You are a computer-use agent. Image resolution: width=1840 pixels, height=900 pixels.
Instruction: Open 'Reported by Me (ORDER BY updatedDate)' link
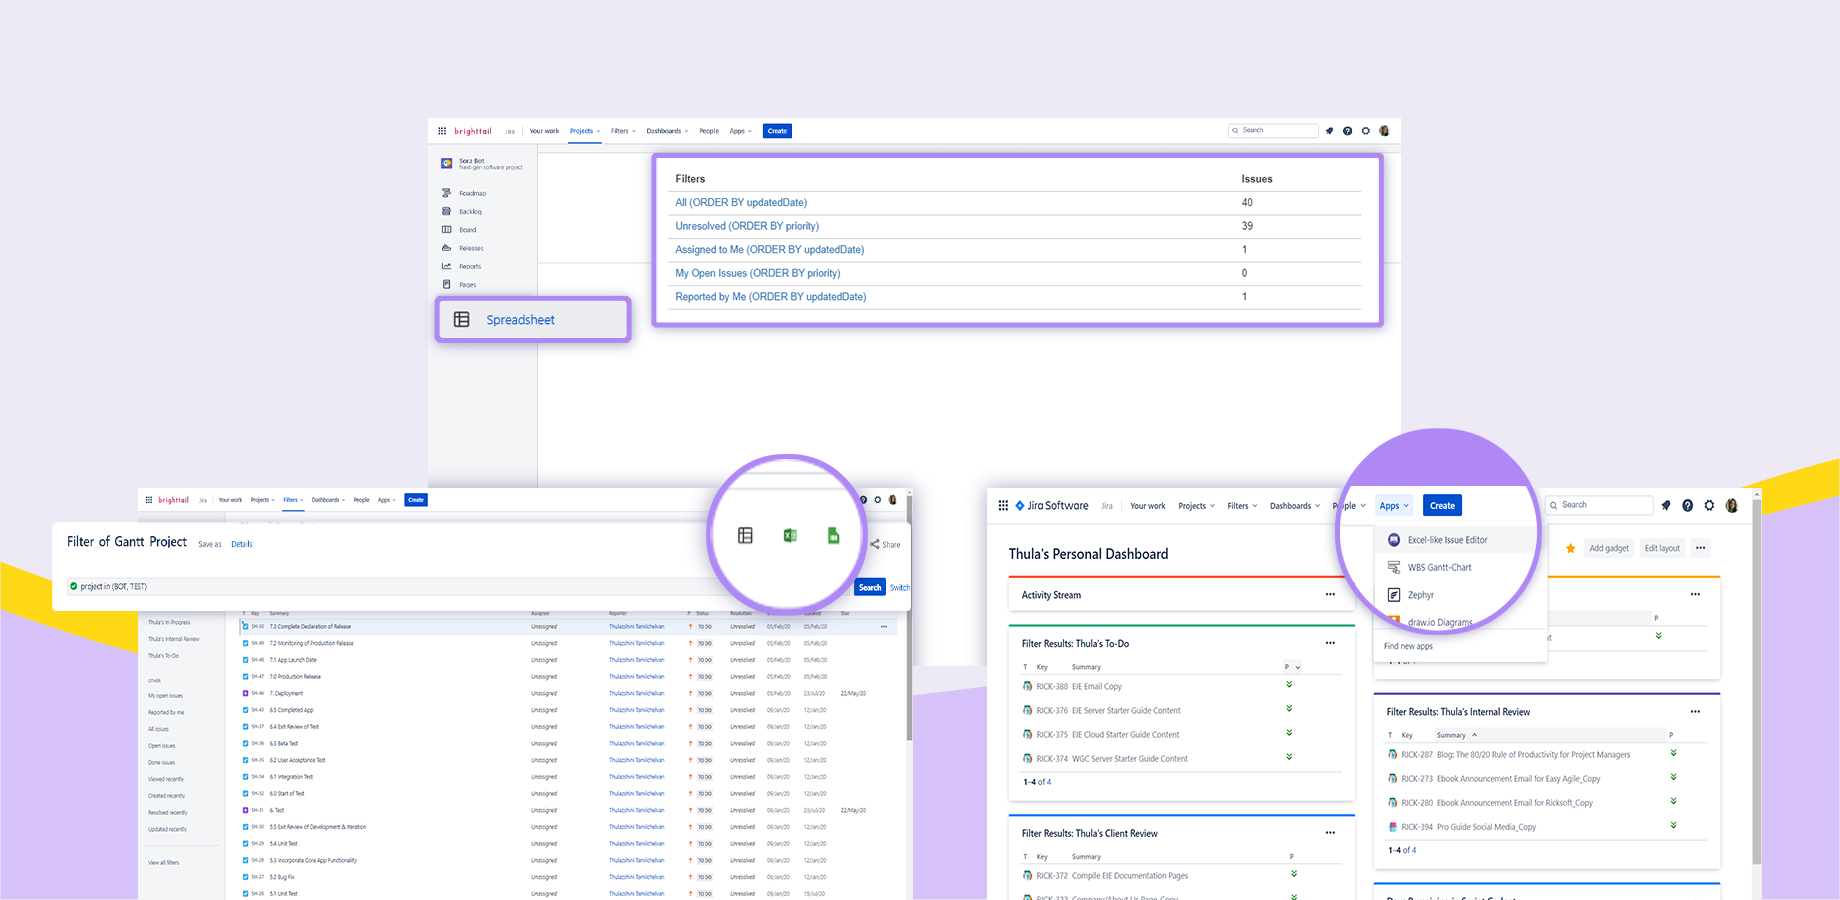(771, 297)
